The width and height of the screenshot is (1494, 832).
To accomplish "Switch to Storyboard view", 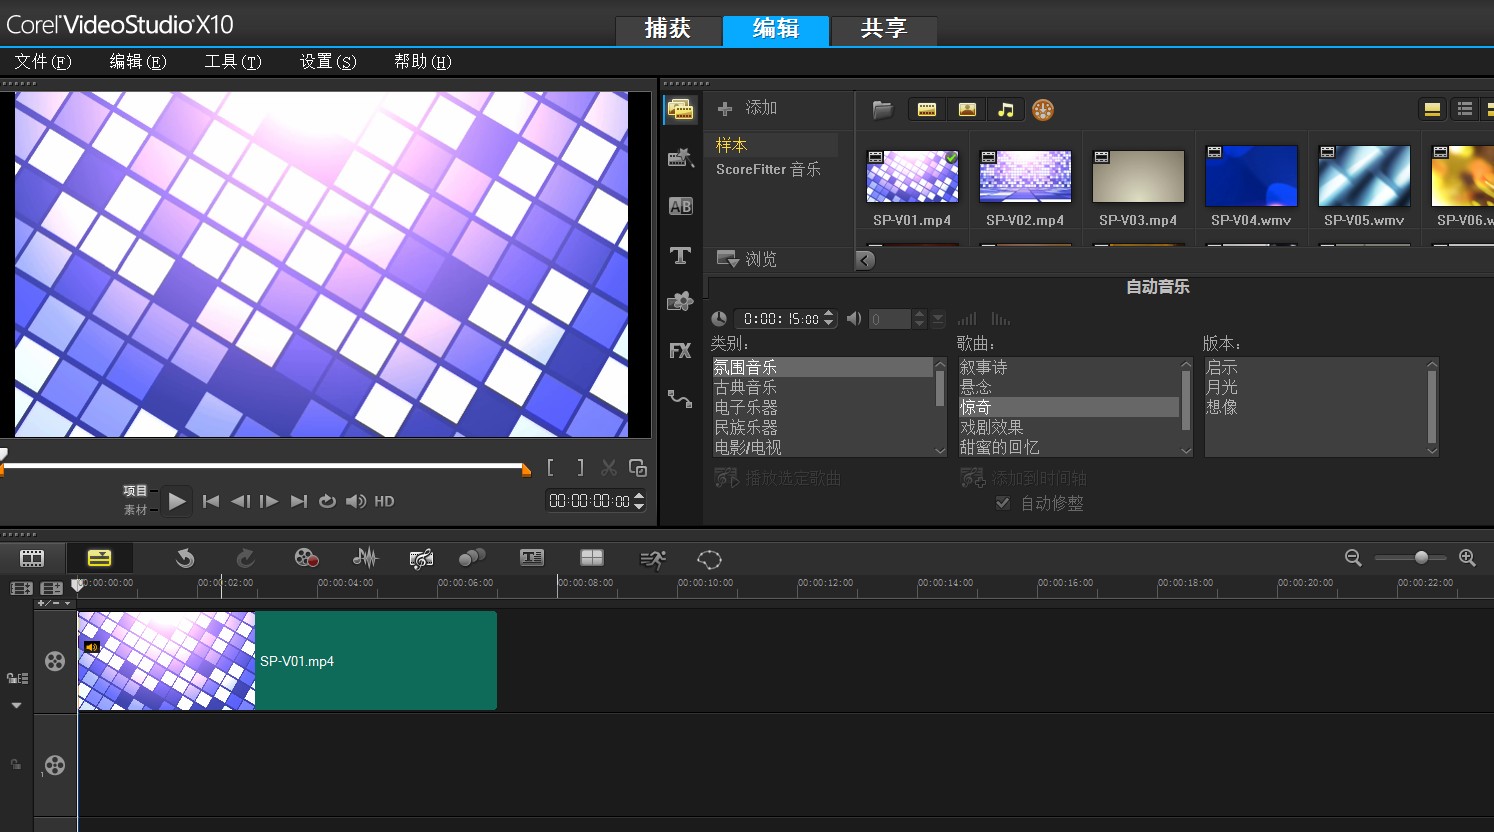I will 32,558.
